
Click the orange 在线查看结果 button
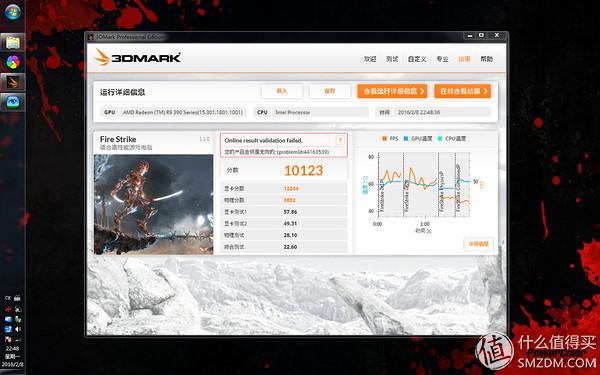463,91
